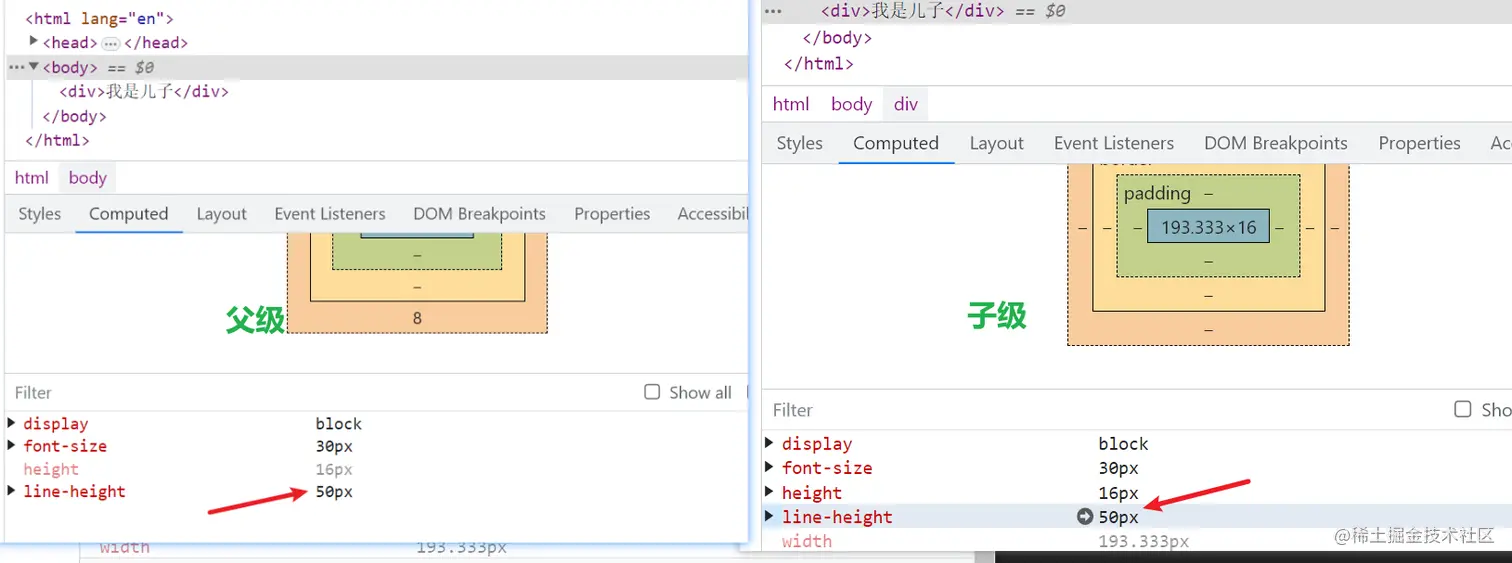This screenshot has width=1512, height=563.
Task: Select html breadcrumb in right panel
Action: point(791,104)
